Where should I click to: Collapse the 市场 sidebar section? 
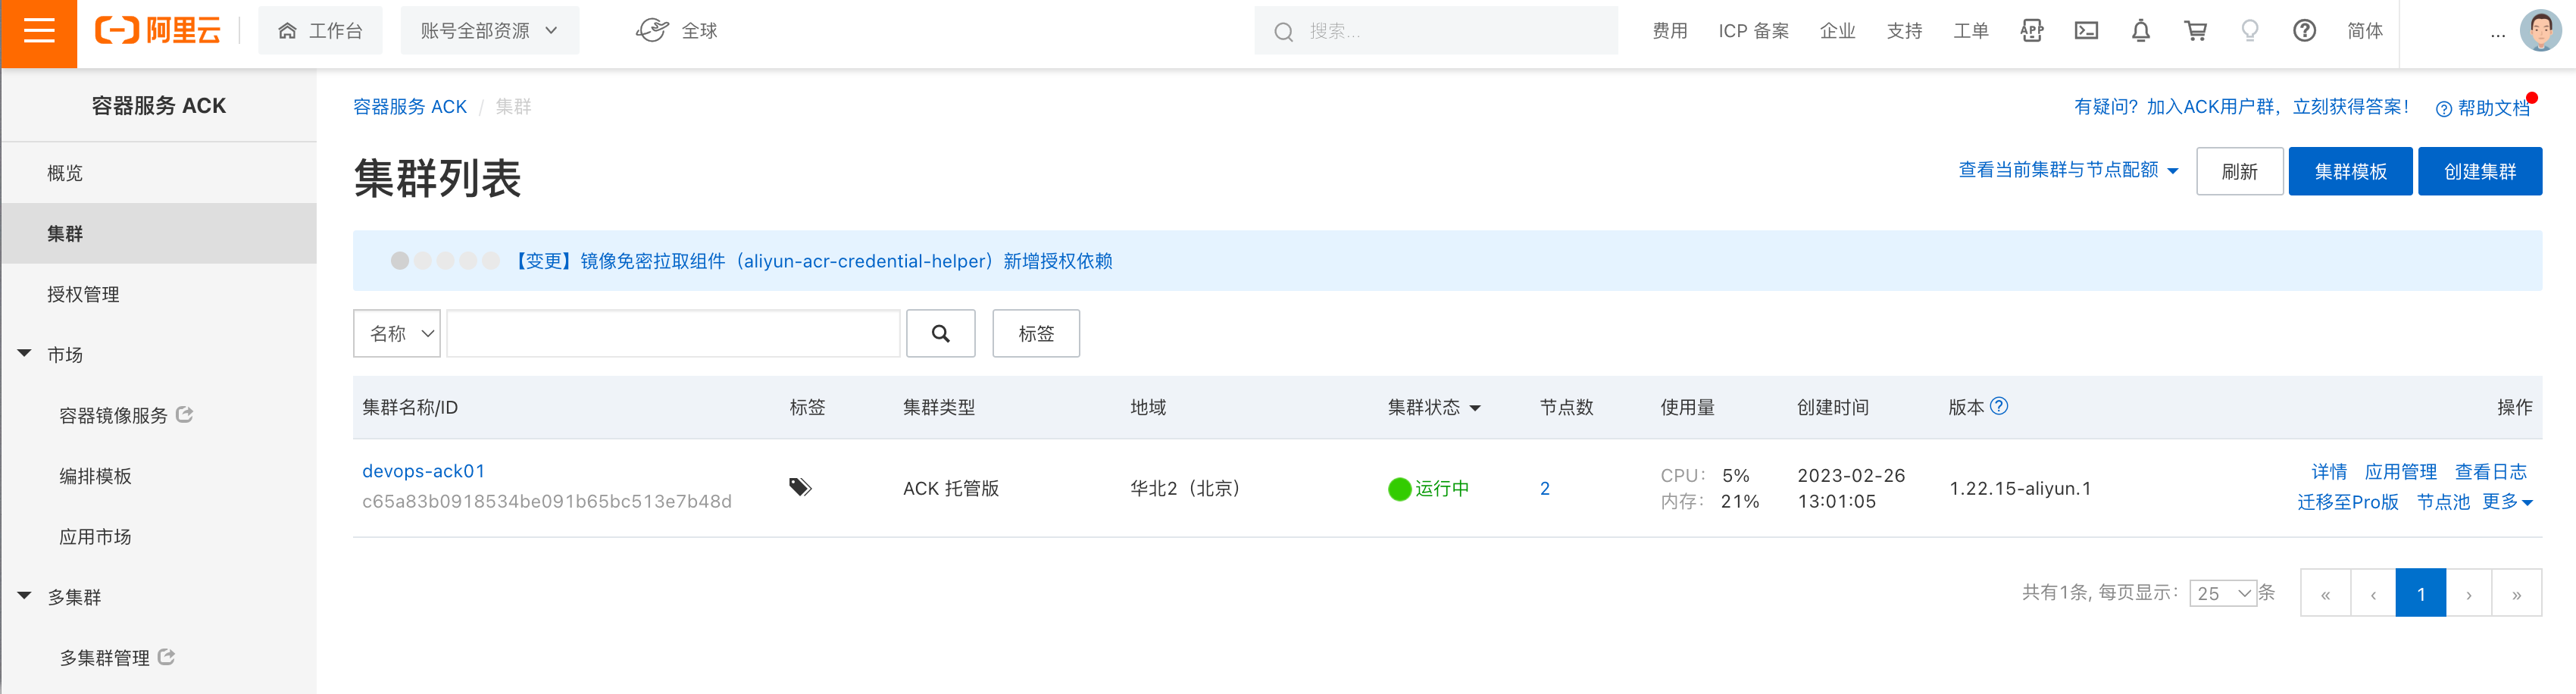tap(25, 354)
